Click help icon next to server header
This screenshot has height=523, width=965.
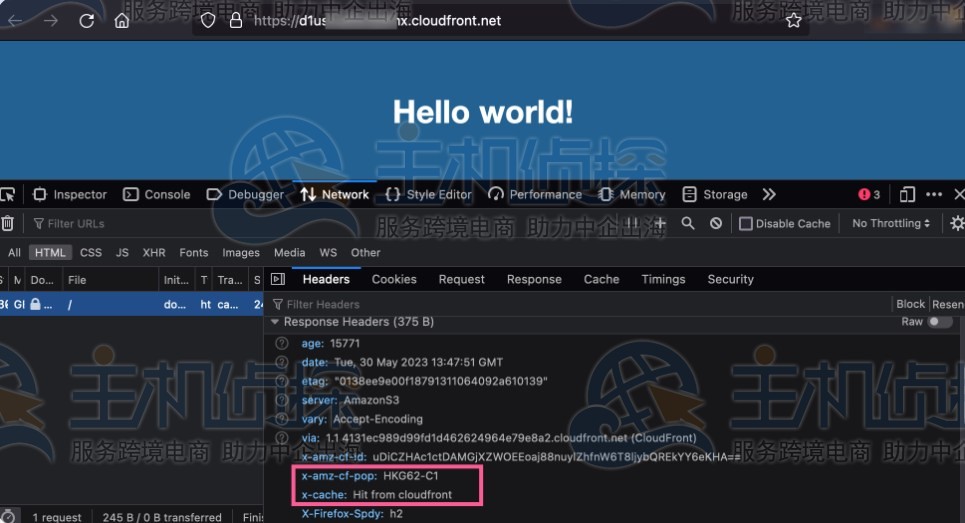(281, 400)
